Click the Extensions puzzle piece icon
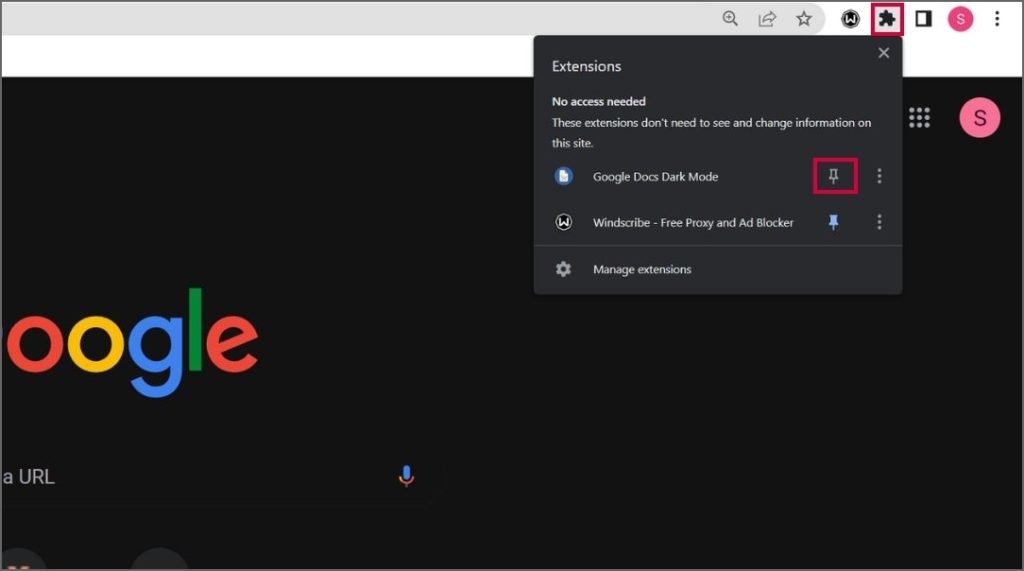The image size is (1024, 571). click(x=887, y=19)
